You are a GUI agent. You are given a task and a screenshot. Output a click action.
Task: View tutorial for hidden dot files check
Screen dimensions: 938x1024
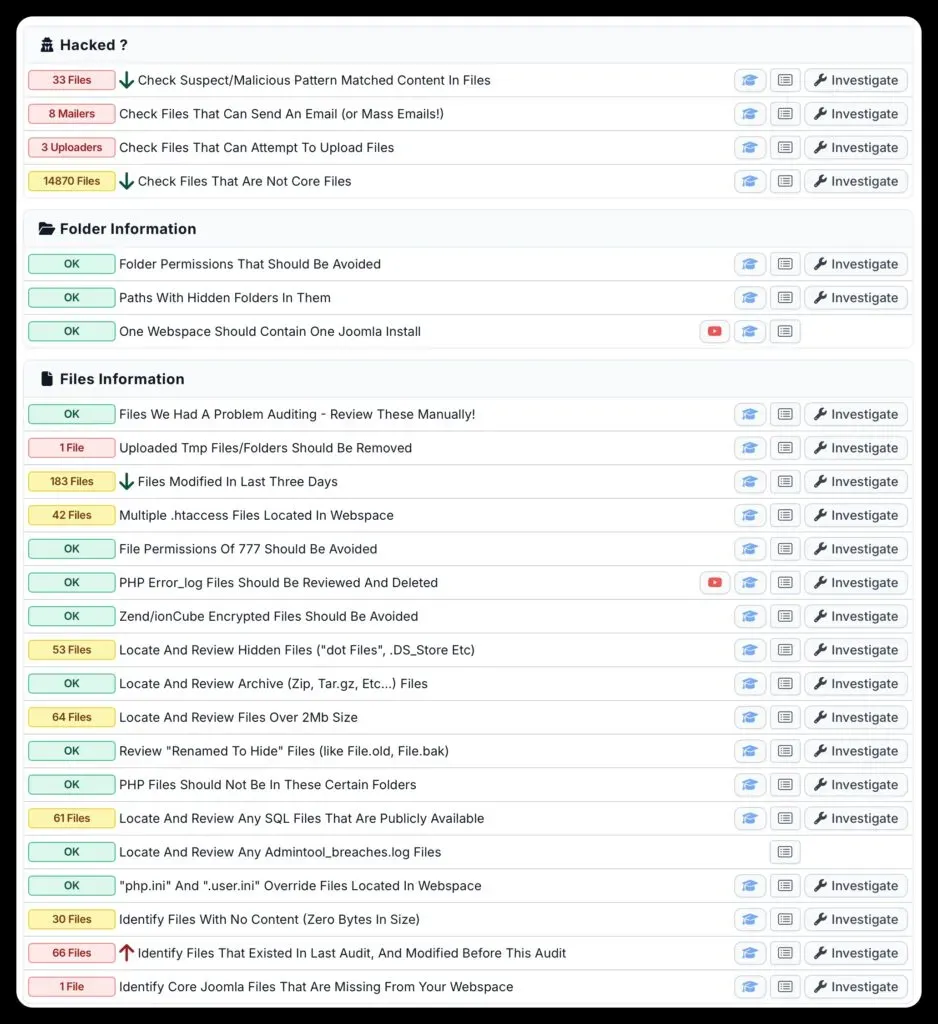tap(750, 650)
